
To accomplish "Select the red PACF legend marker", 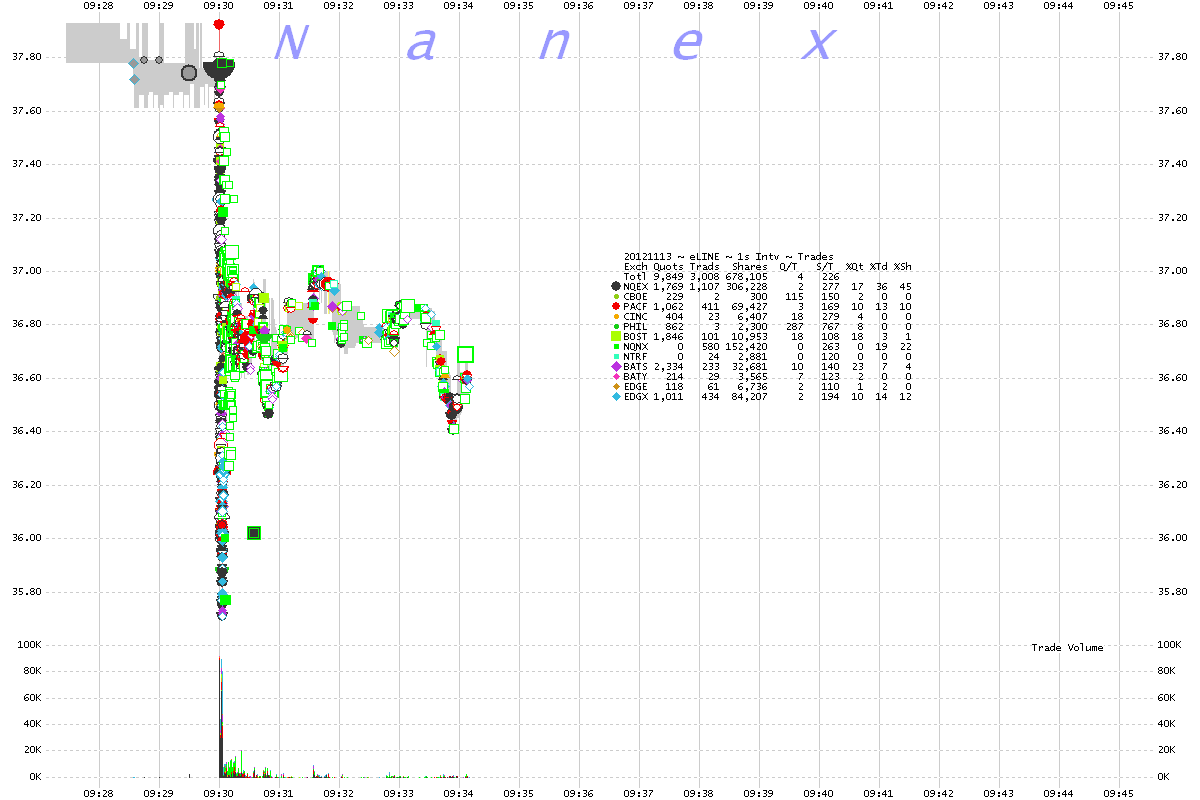I will point(616,306).
